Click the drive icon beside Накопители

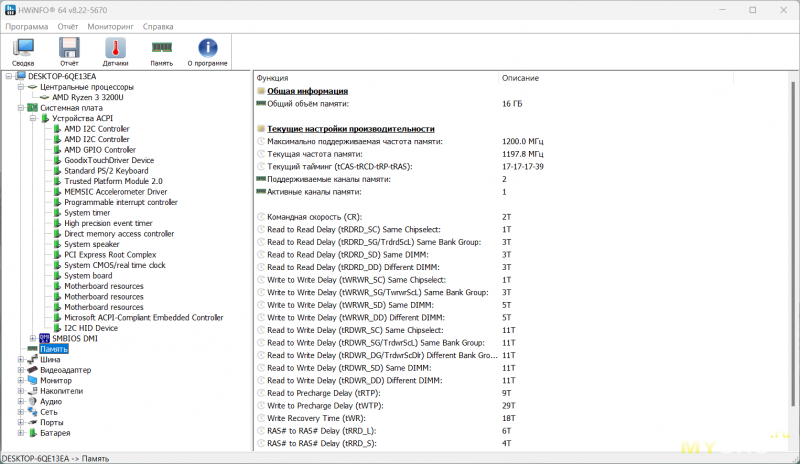coord(33,390)
